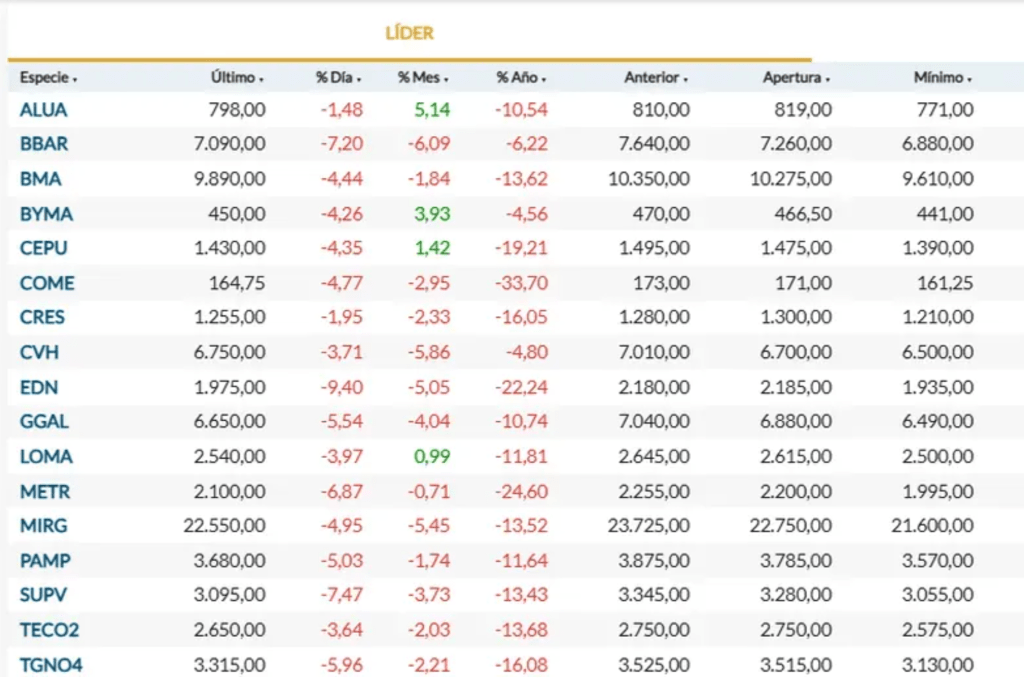This screenshot has width=1024, height=689.
Task: Open the ALUA stock link
Action: coord(43,110)
